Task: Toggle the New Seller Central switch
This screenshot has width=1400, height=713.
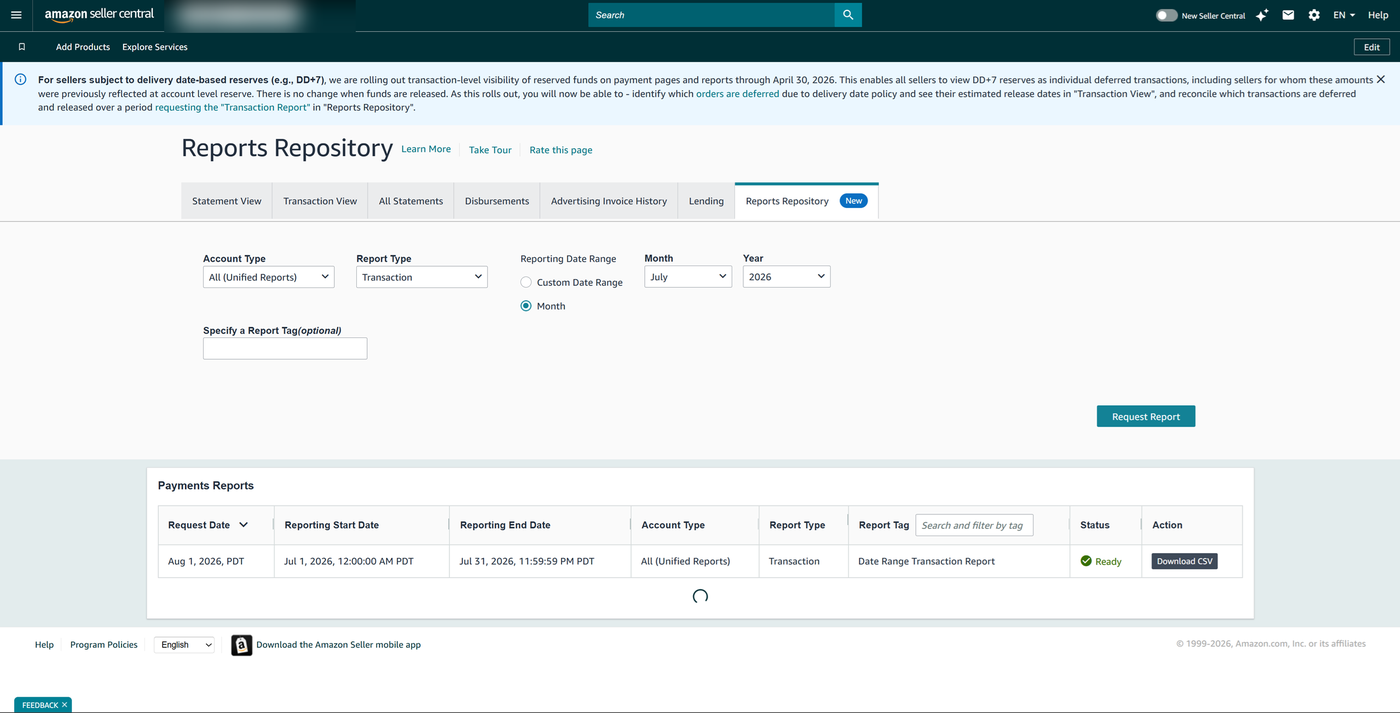Action: point(1166,15)
